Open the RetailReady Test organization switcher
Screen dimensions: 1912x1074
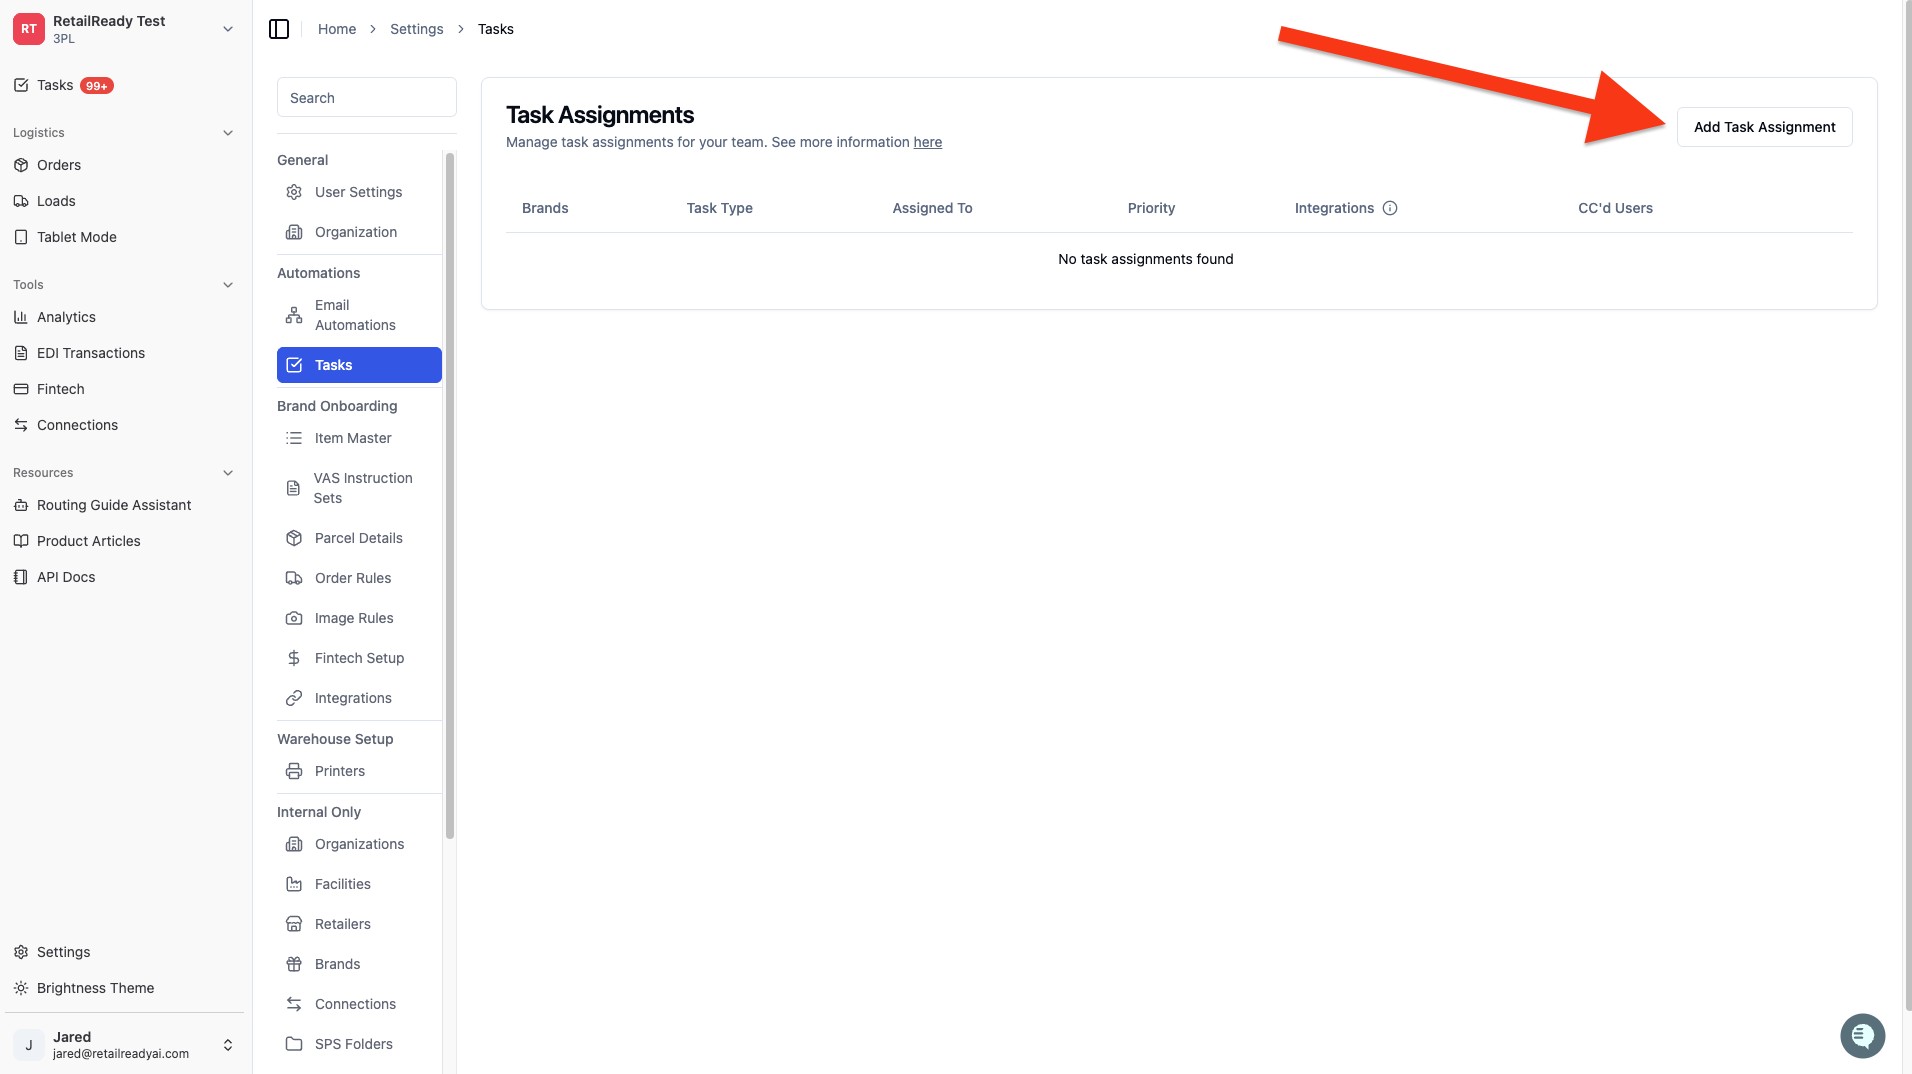(124, 29)
